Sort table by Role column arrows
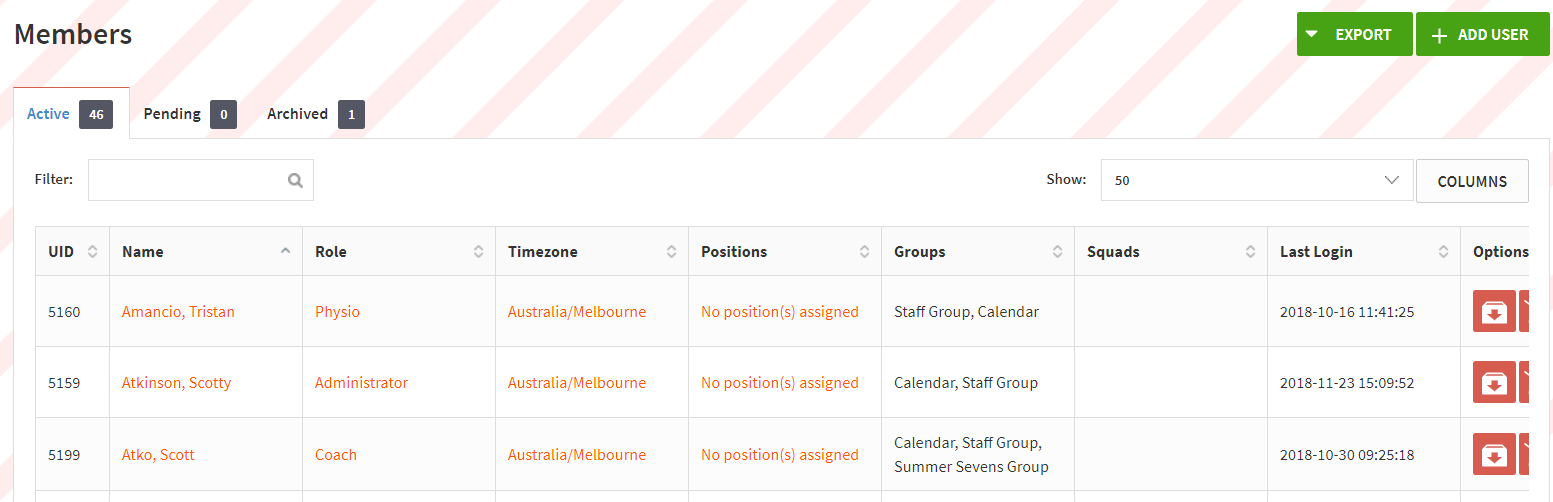The width and height of the screenshot is (1553, 502). pos(478,252)
